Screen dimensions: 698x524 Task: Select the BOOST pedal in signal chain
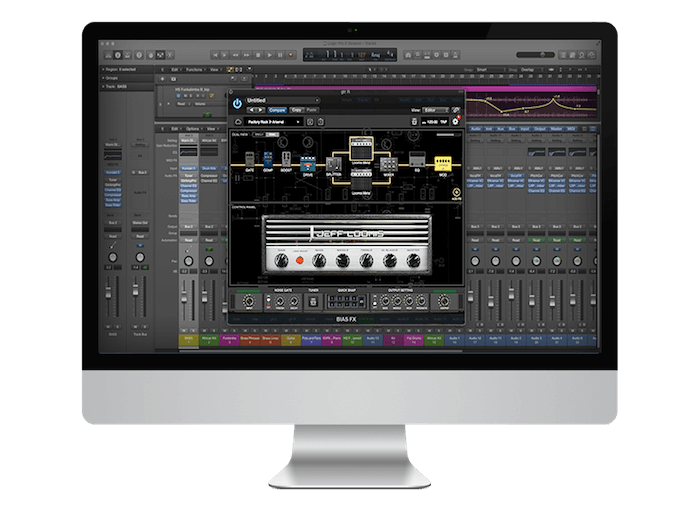click(286, 161)
